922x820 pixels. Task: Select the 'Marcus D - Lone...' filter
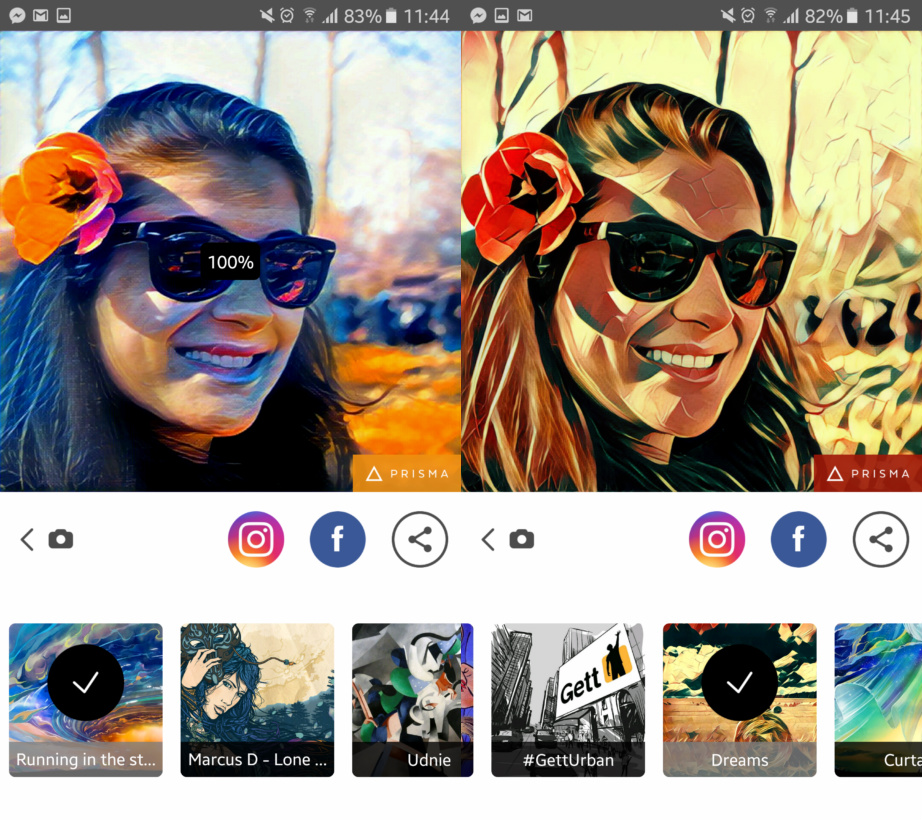257,700
